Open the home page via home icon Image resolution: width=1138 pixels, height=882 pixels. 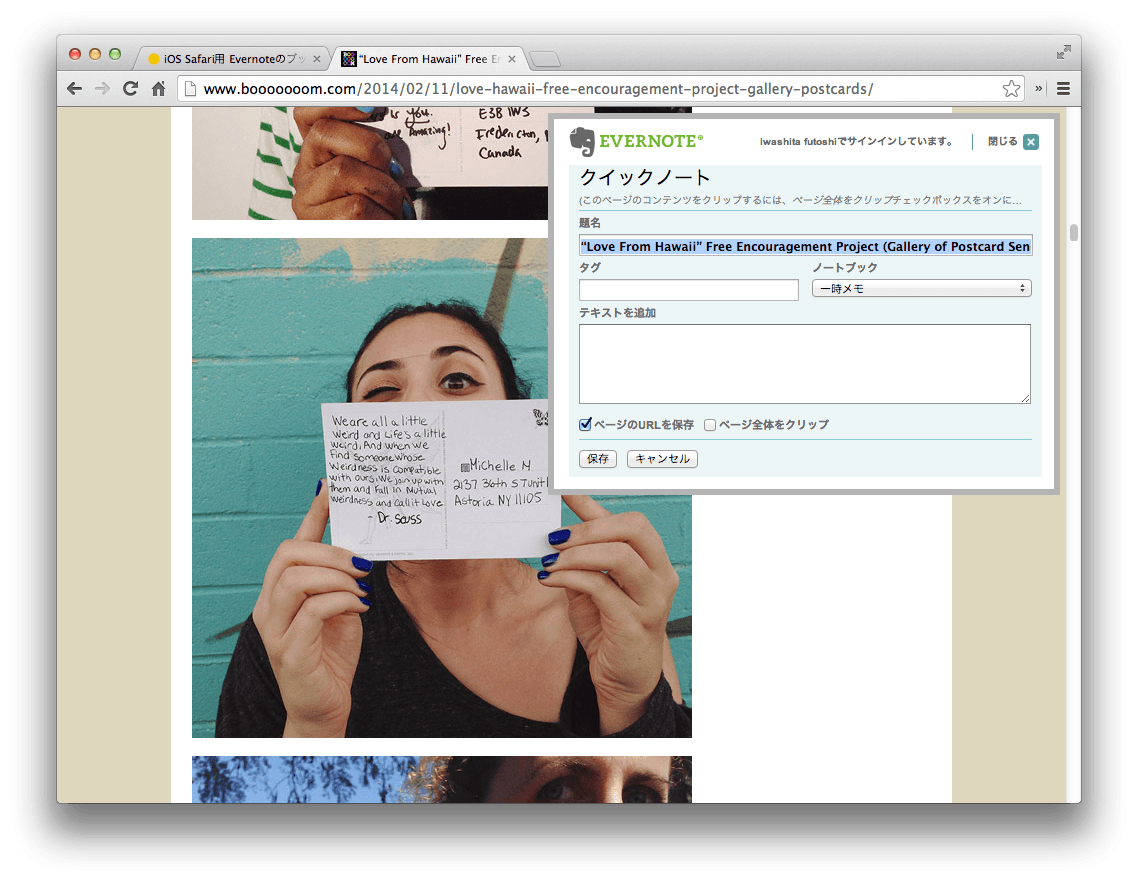[x=158, y=88]
